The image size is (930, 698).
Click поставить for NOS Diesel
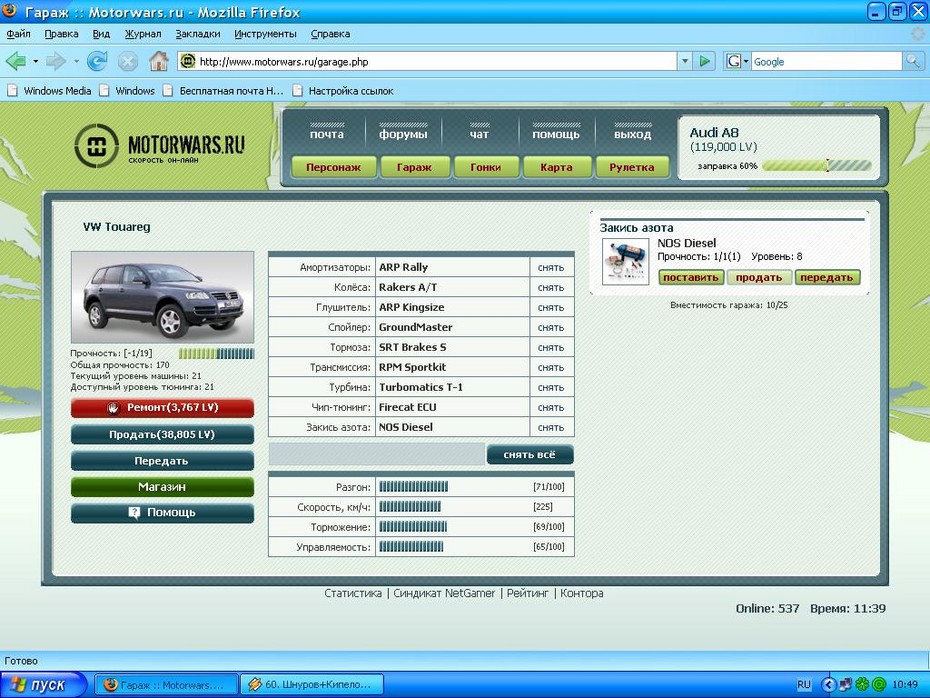point(691,278)
